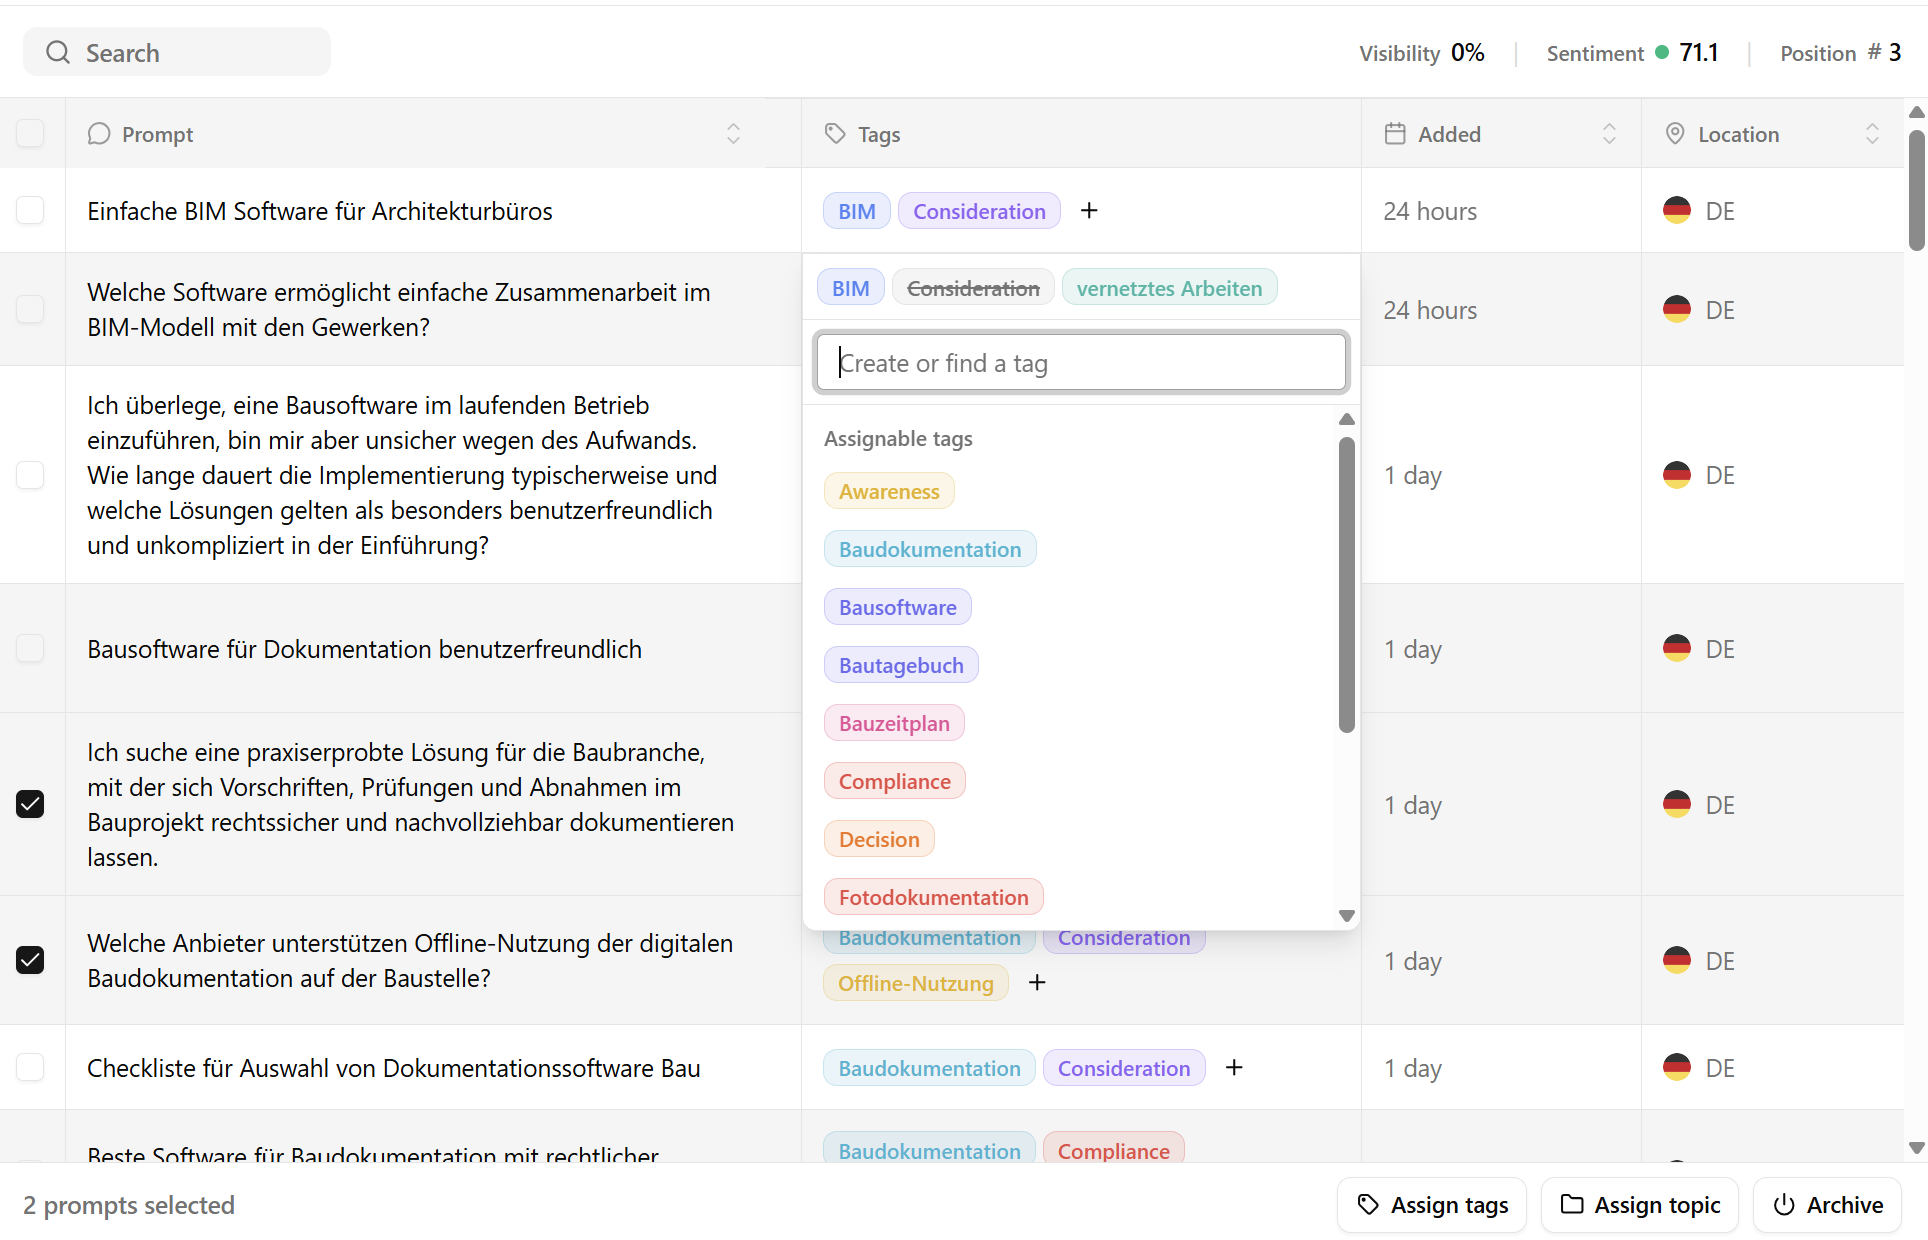Screen dimensions: 1928x1240
Task: Click the Archive button
Action: pos(1827,1205)
